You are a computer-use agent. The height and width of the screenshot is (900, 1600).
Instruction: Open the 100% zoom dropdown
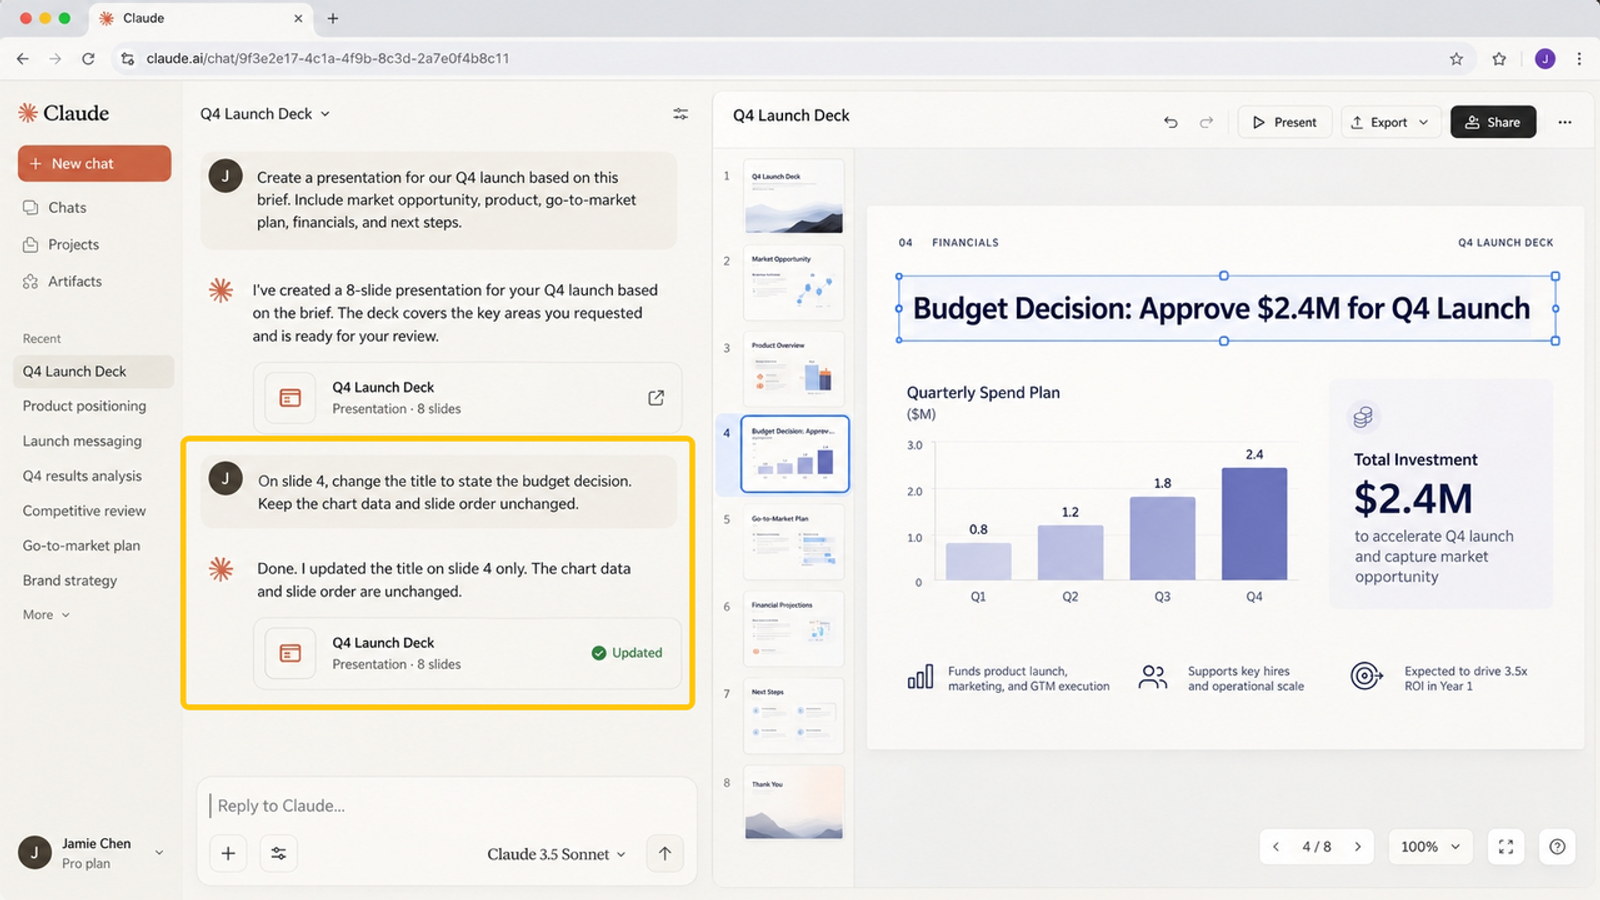click(x=1430, y=847)
